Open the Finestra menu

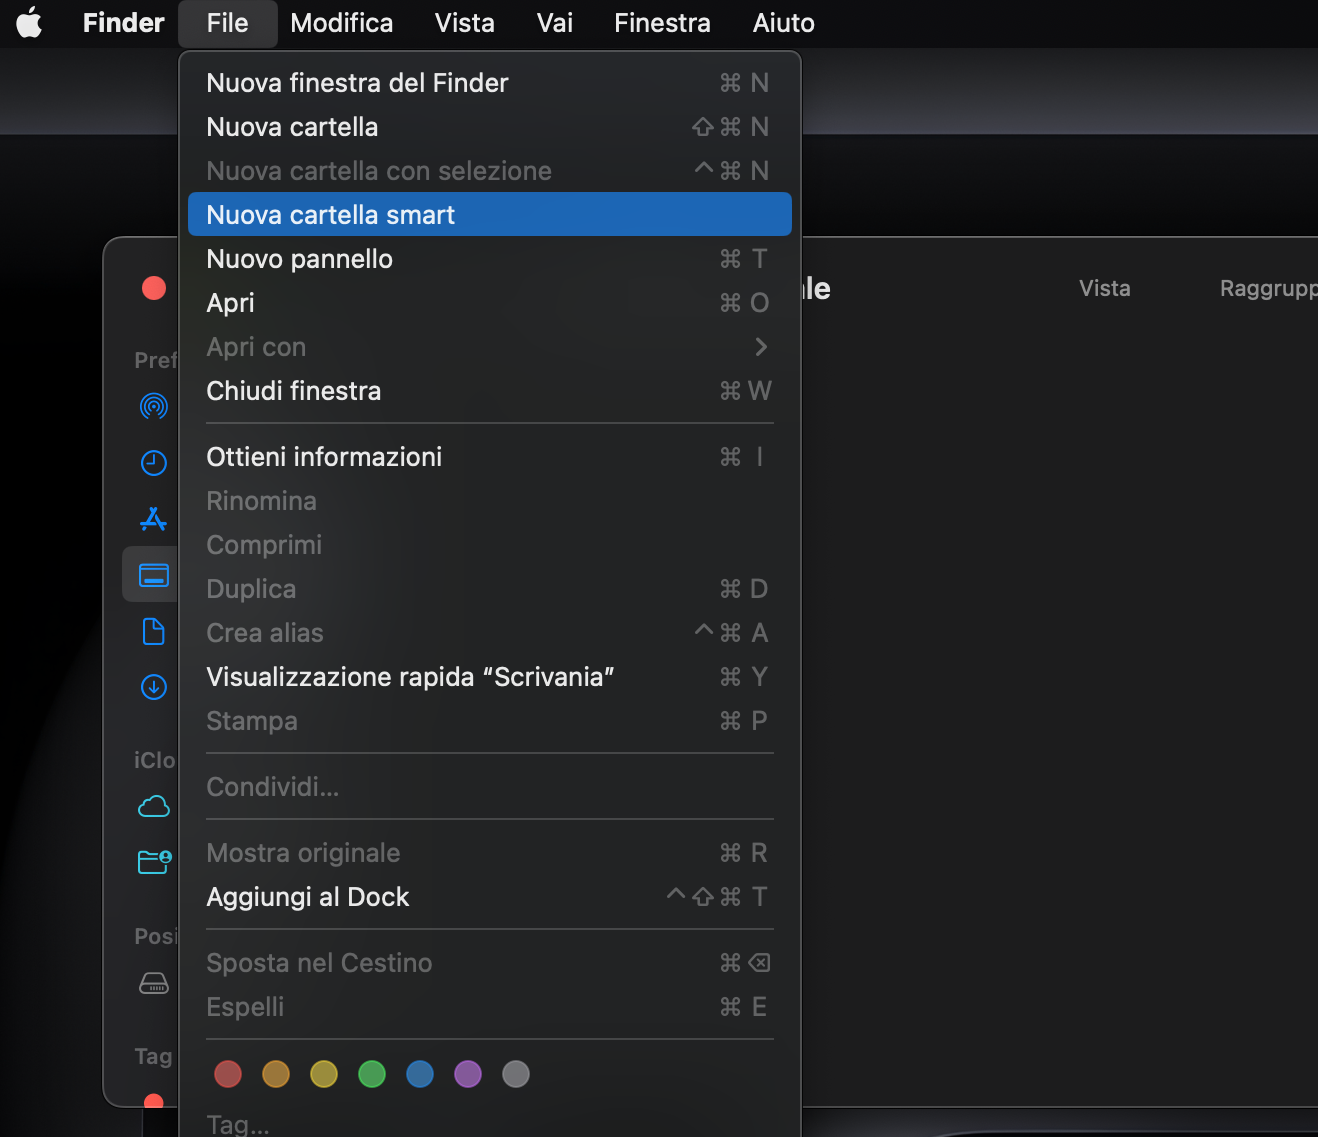661,22
